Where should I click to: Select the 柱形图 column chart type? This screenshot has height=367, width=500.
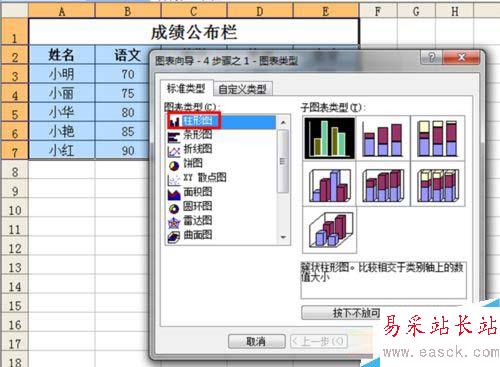tap(221, 121)
